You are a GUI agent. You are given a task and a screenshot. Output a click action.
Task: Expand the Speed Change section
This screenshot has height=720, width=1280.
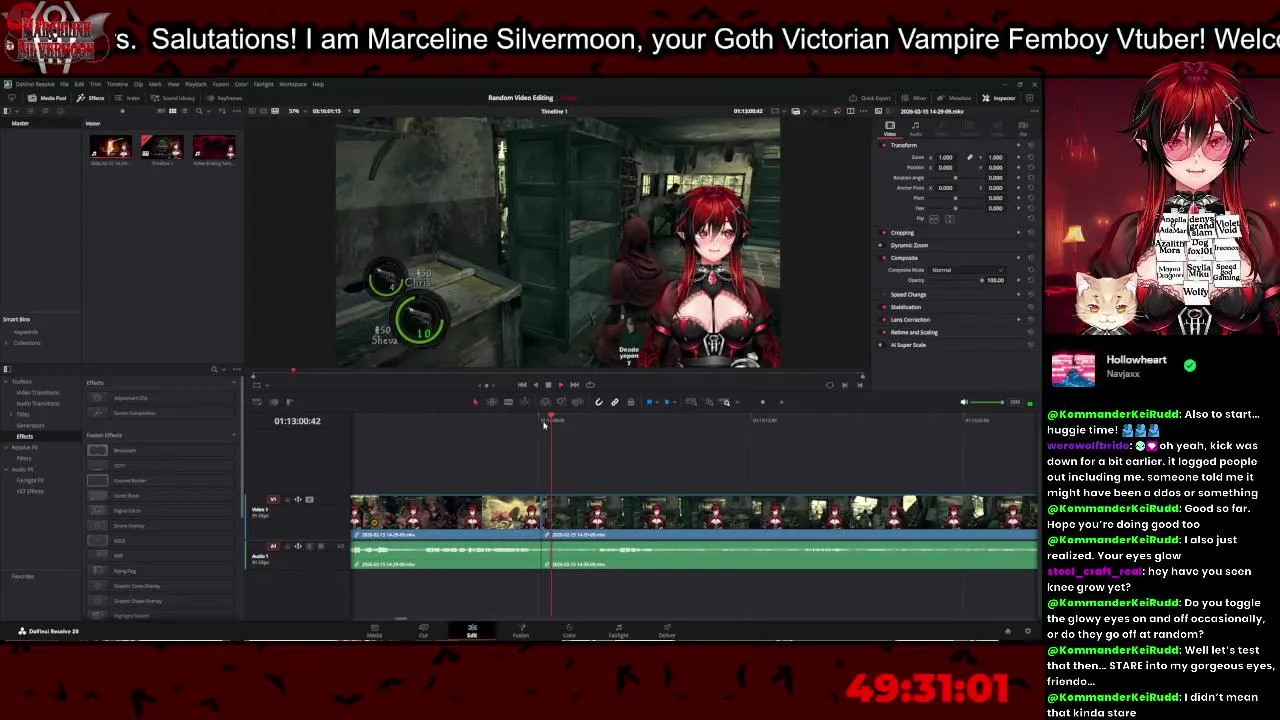[x=908, y=295]
